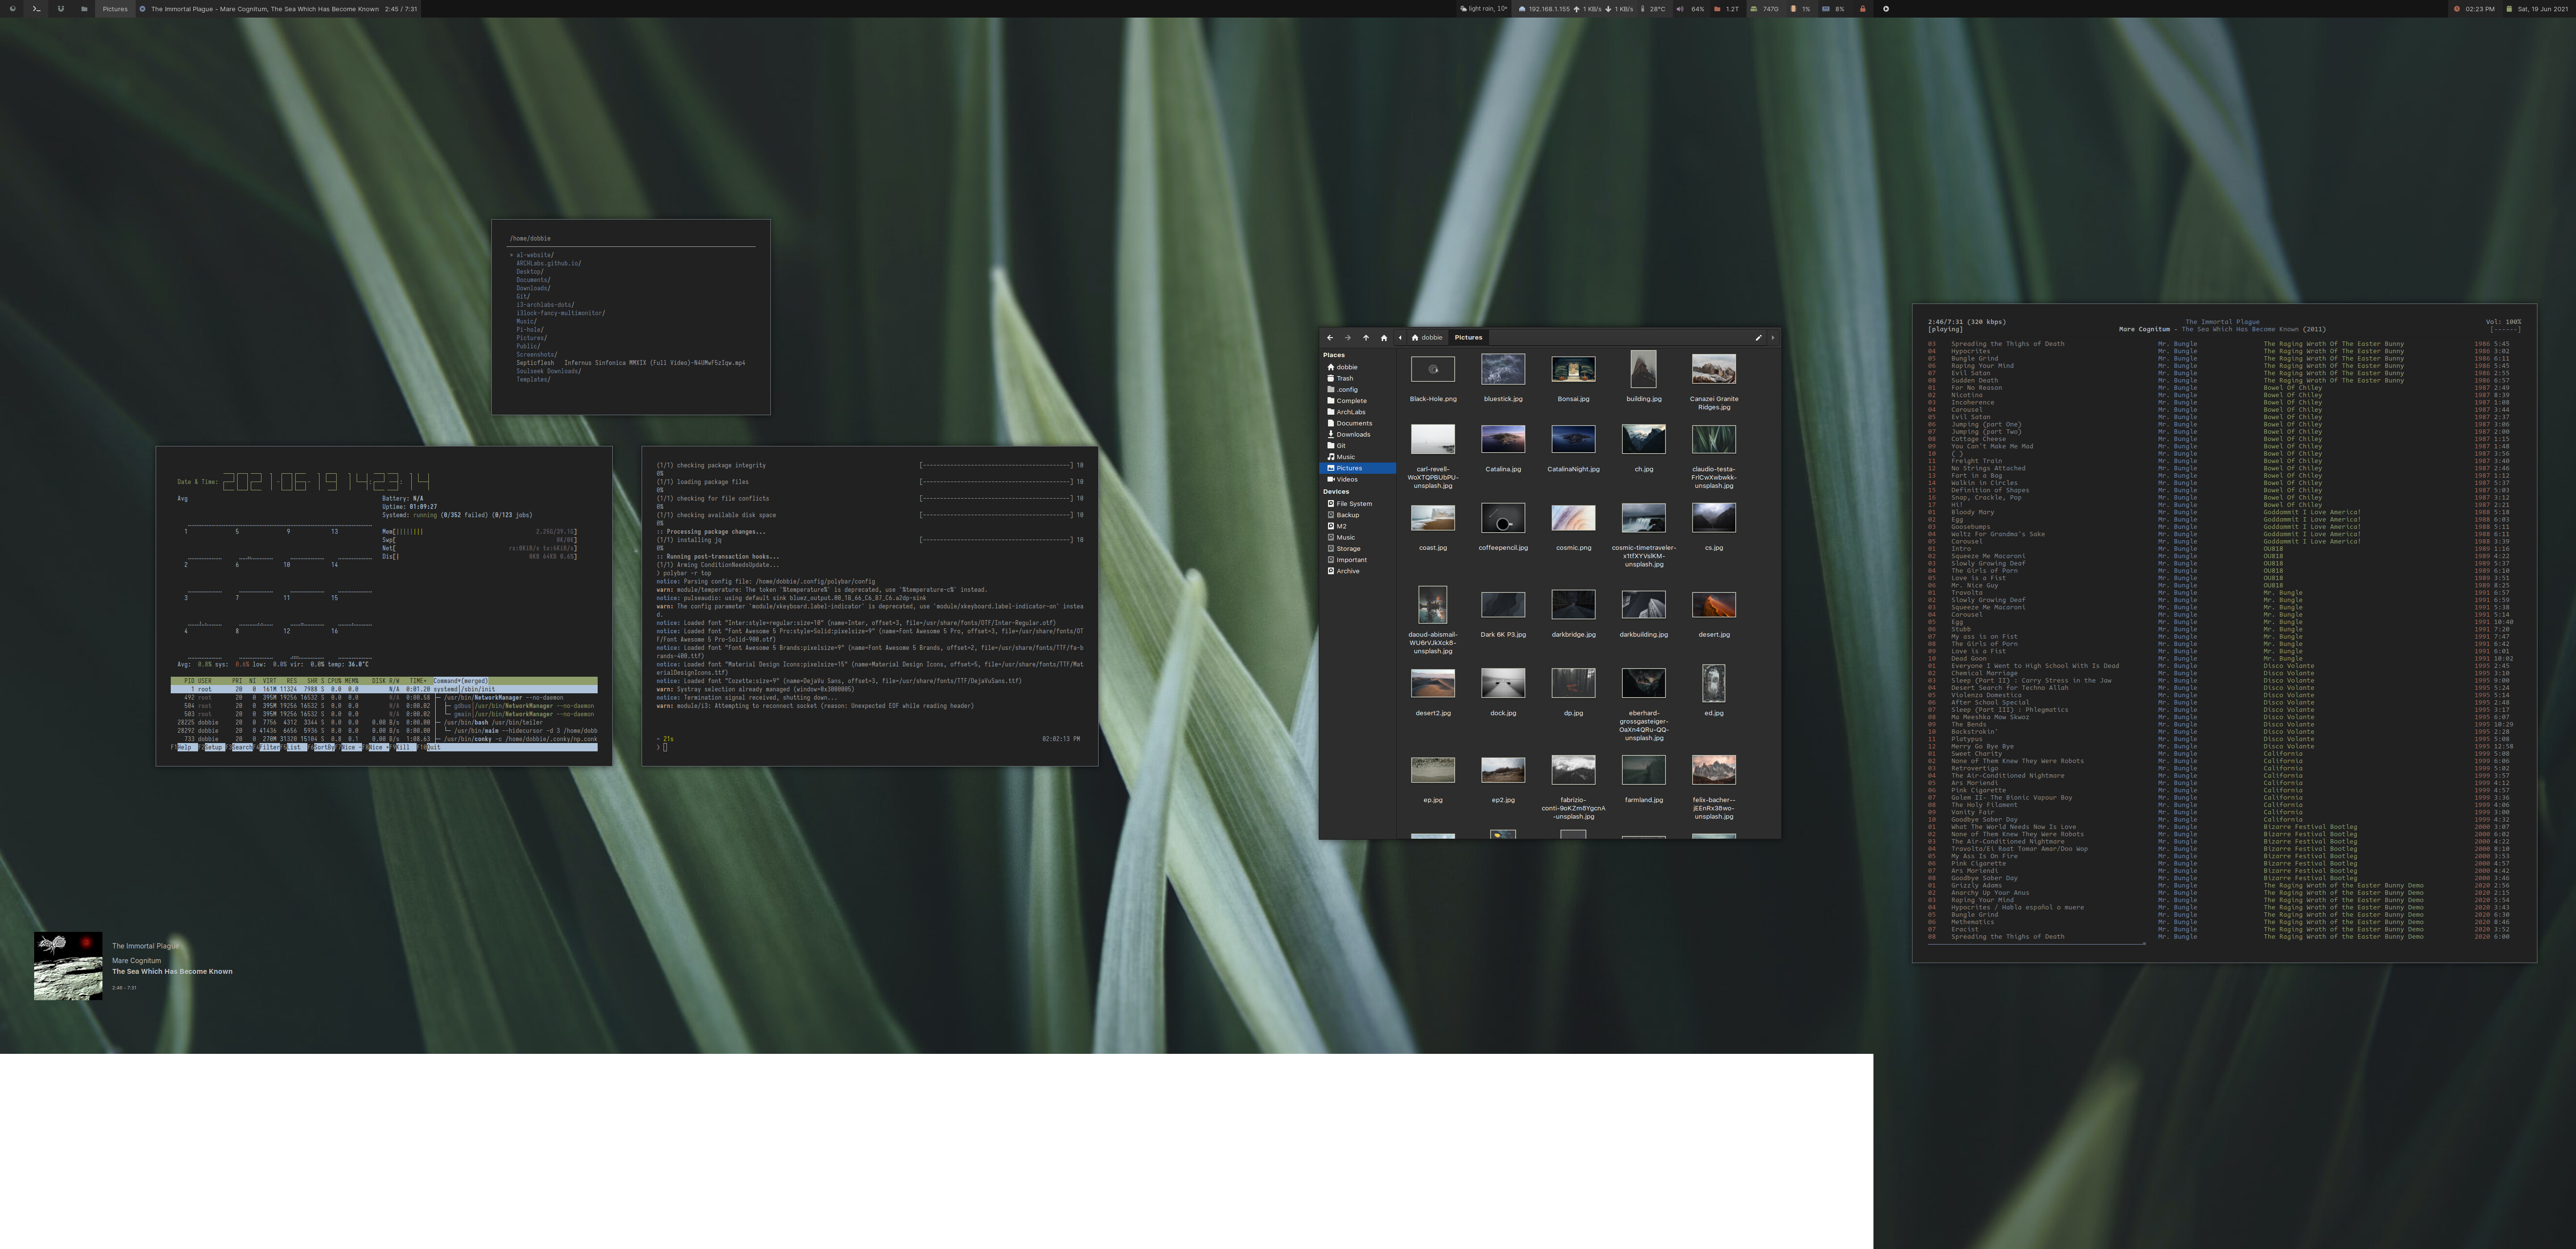Click the right chevron at the end of the path bar
Viewport: 2576px width, 1249px height.
click(x=1773, y=338)
